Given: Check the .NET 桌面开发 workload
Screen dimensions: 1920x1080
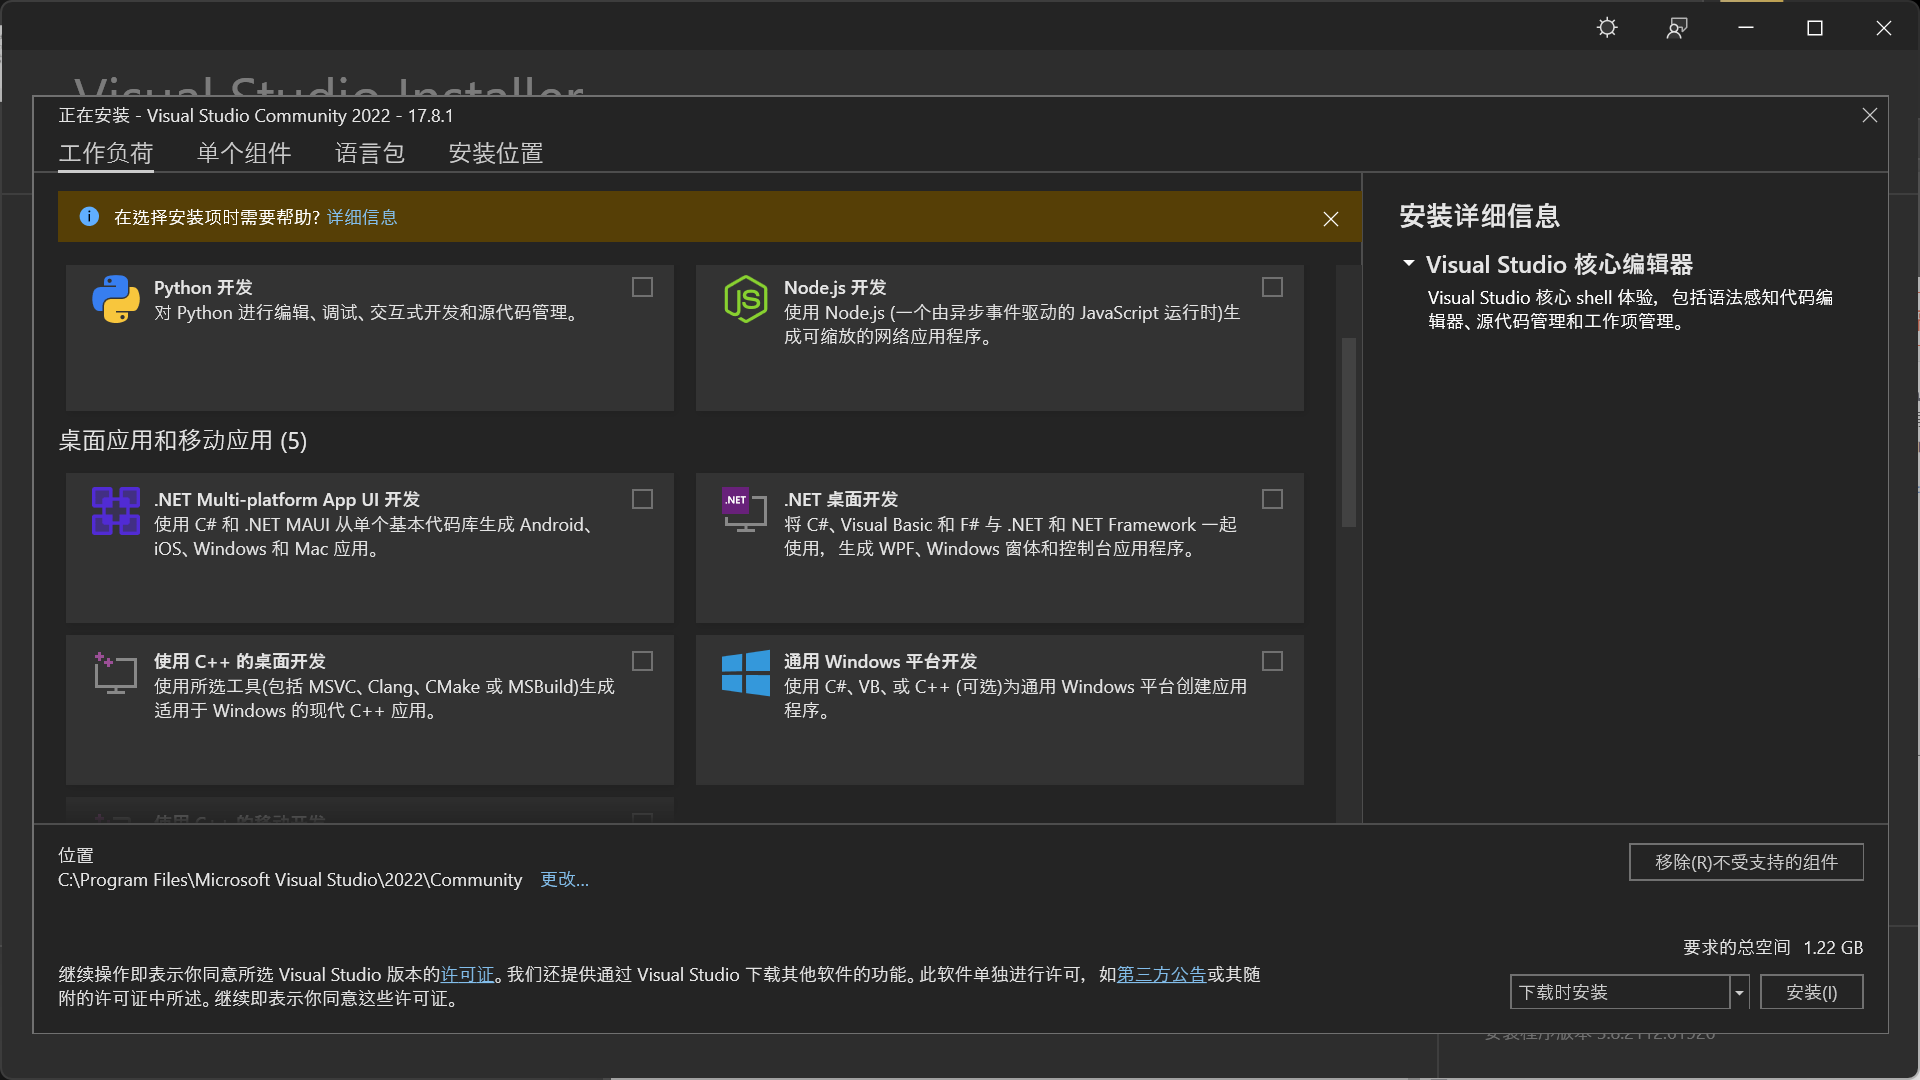Looking at the screenshot, I should click(x=1271, y=498).
